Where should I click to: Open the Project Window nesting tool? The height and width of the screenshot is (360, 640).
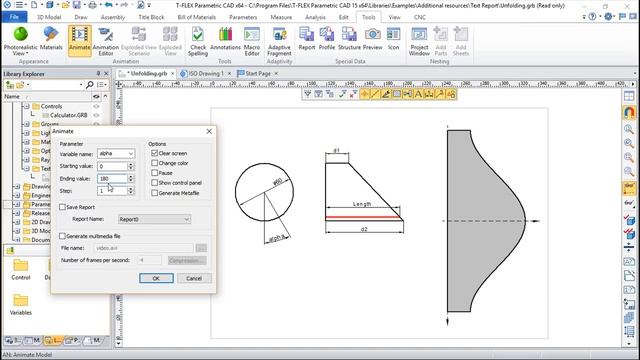[x=419, y=40]
